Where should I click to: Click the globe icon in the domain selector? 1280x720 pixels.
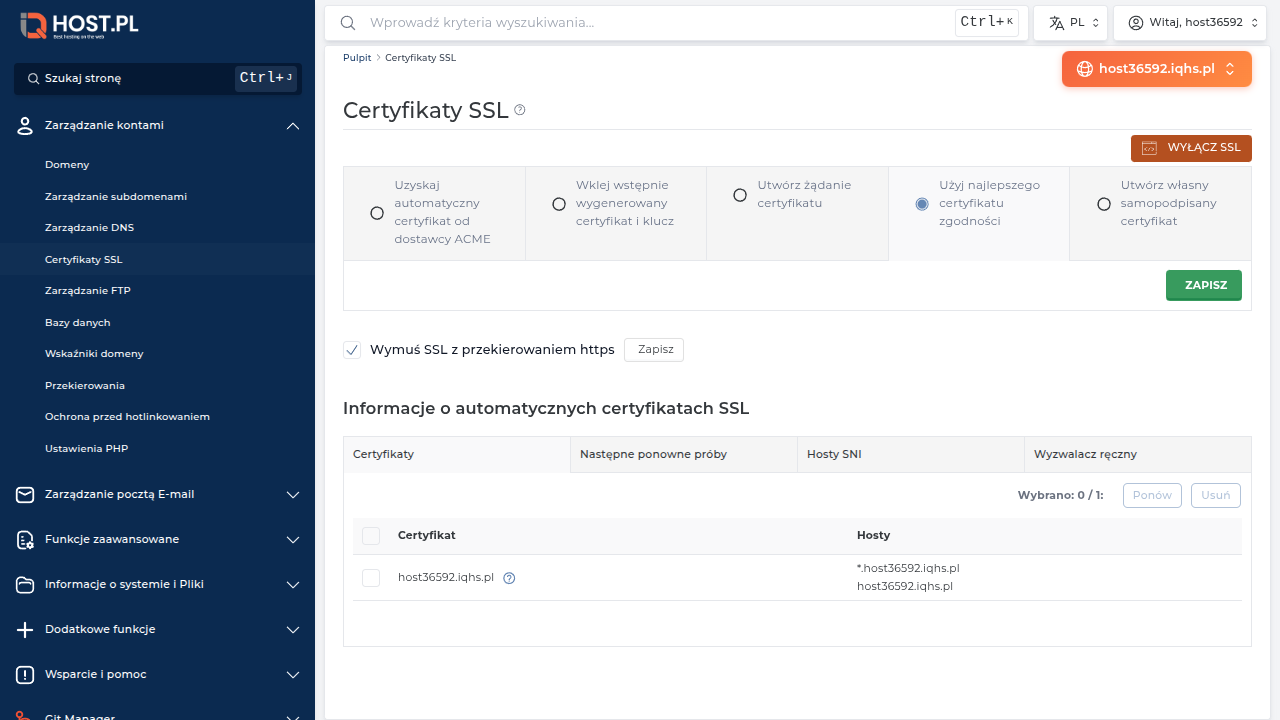pos(1085,69)
